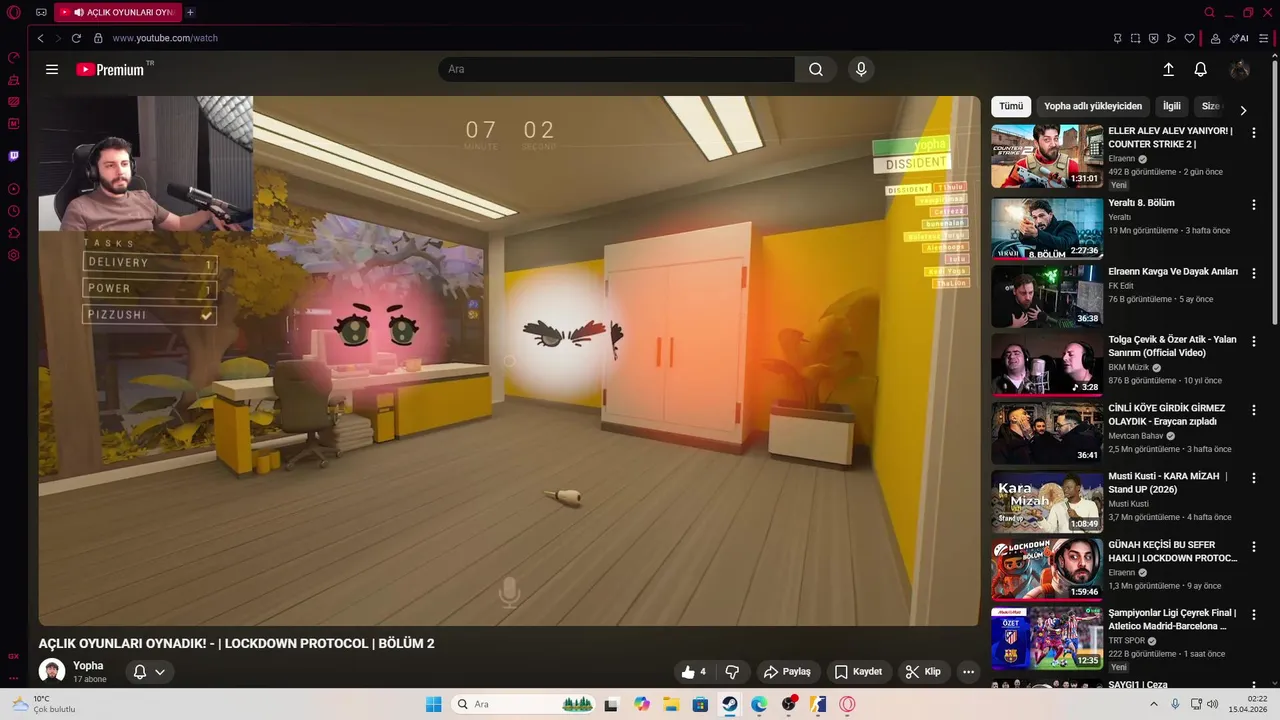View site security lock info
1280x720 pixels.
tap(98, 38)
